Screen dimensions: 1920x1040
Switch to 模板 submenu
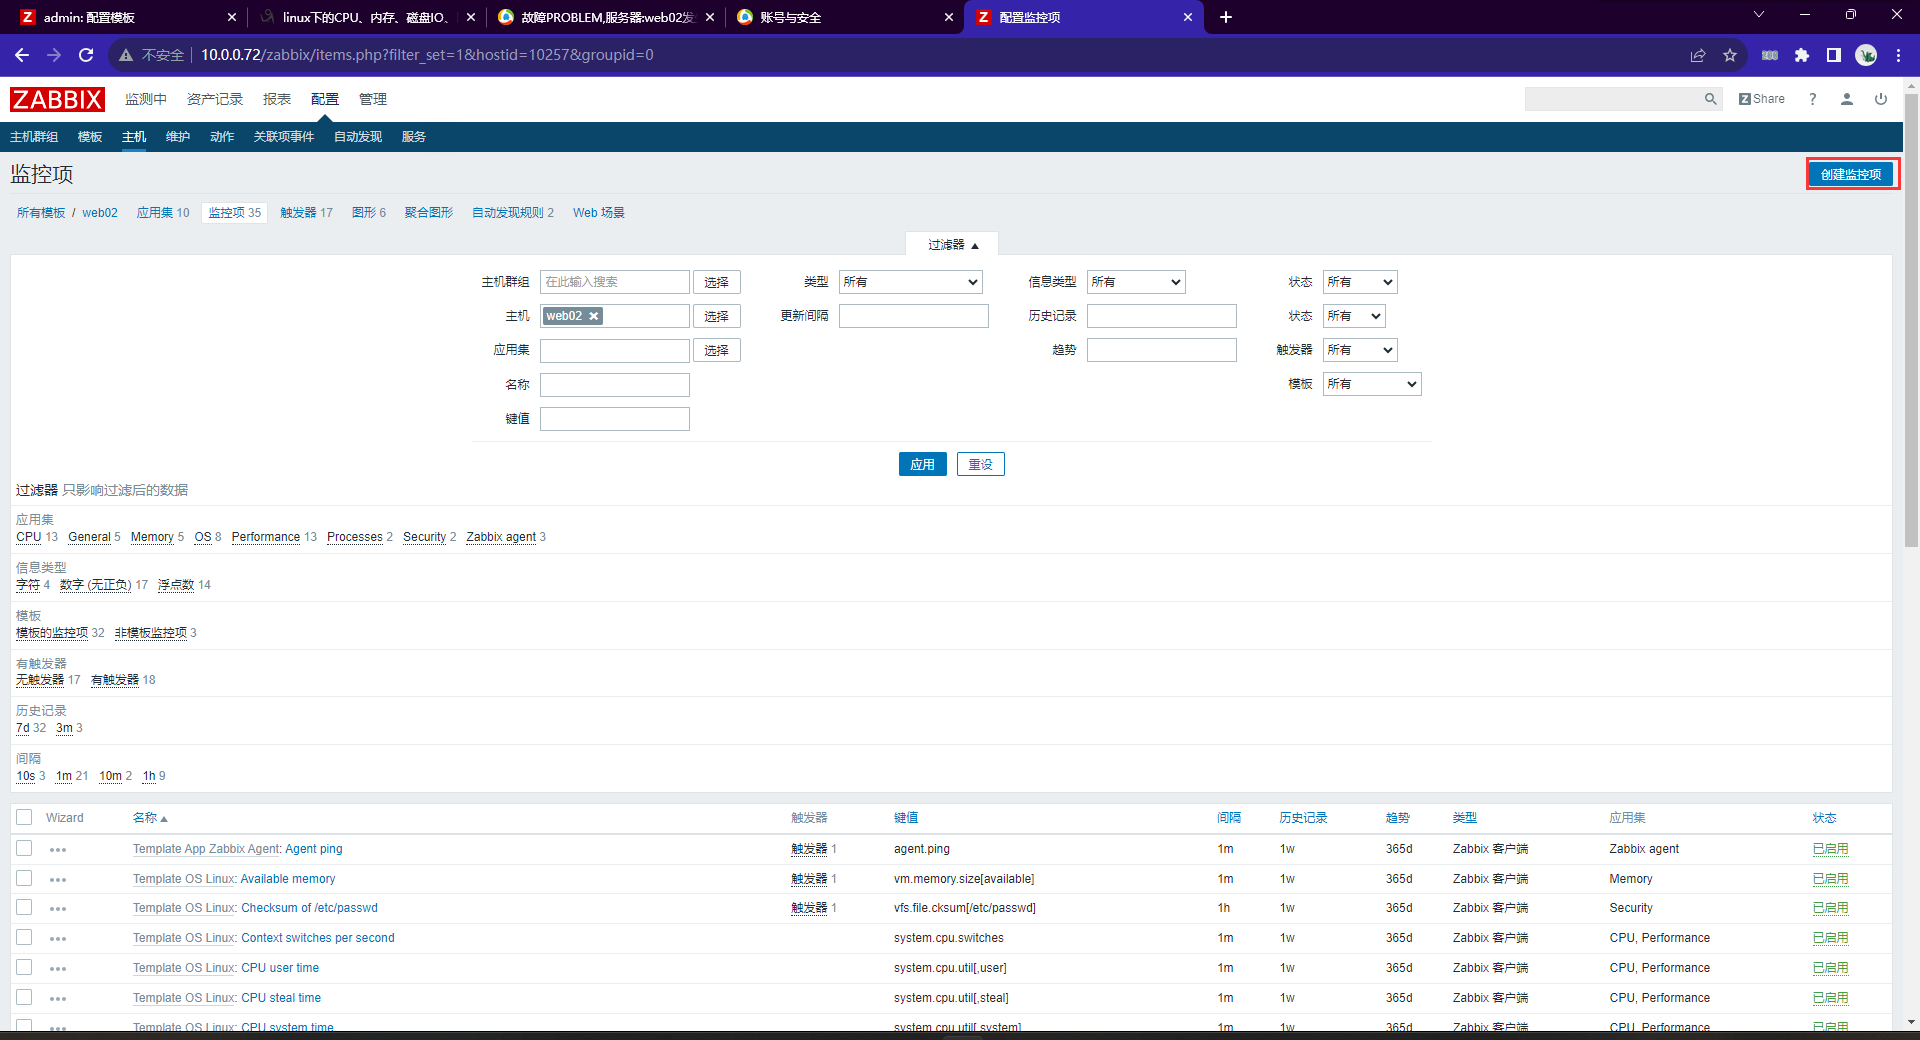tap(90, 137)
